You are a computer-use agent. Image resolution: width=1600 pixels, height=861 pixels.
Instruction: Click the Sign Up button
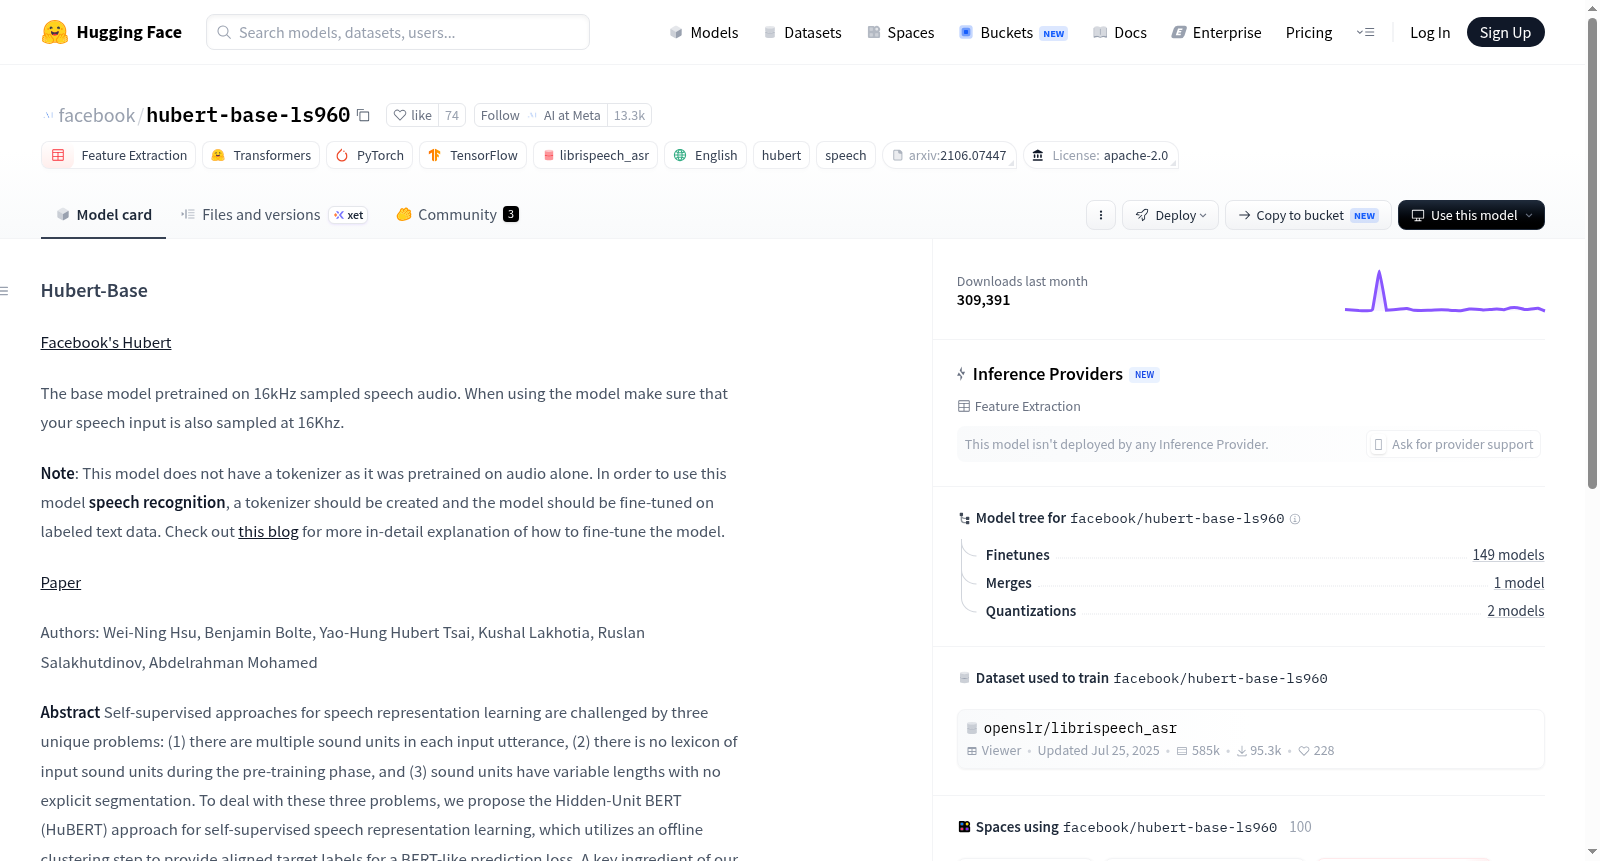pyautogui.click(x=1505, y=32)
